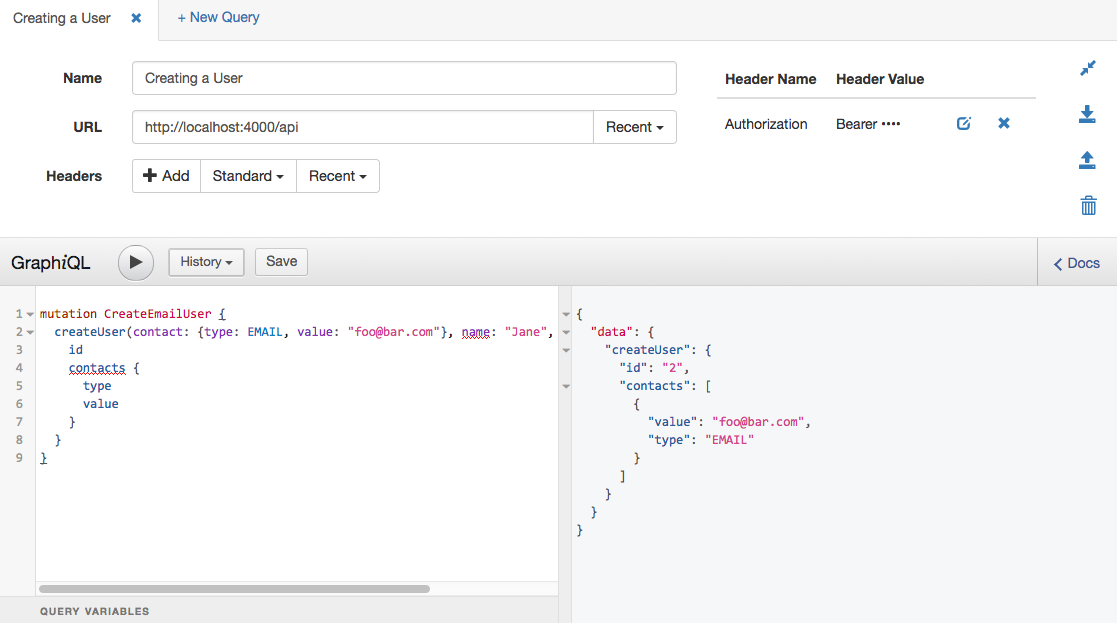Run the GraphQL query with play button

click(136, 262)
